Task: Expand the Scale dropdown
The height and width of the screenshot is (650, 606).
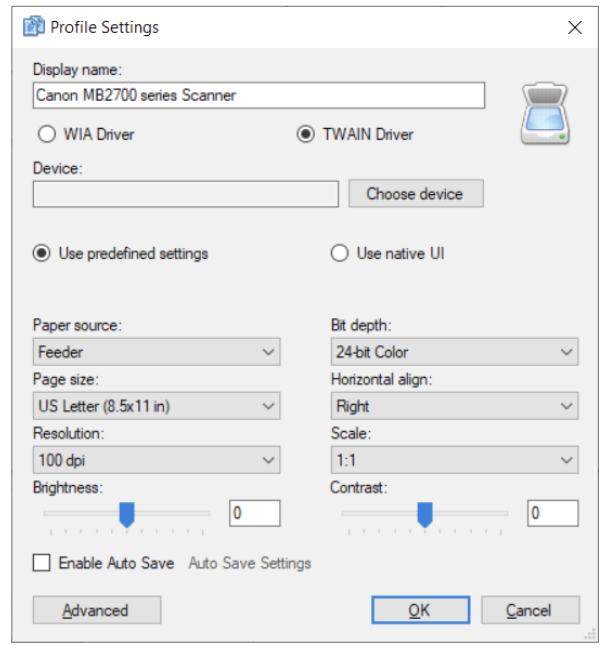Action: coord(454,460)
